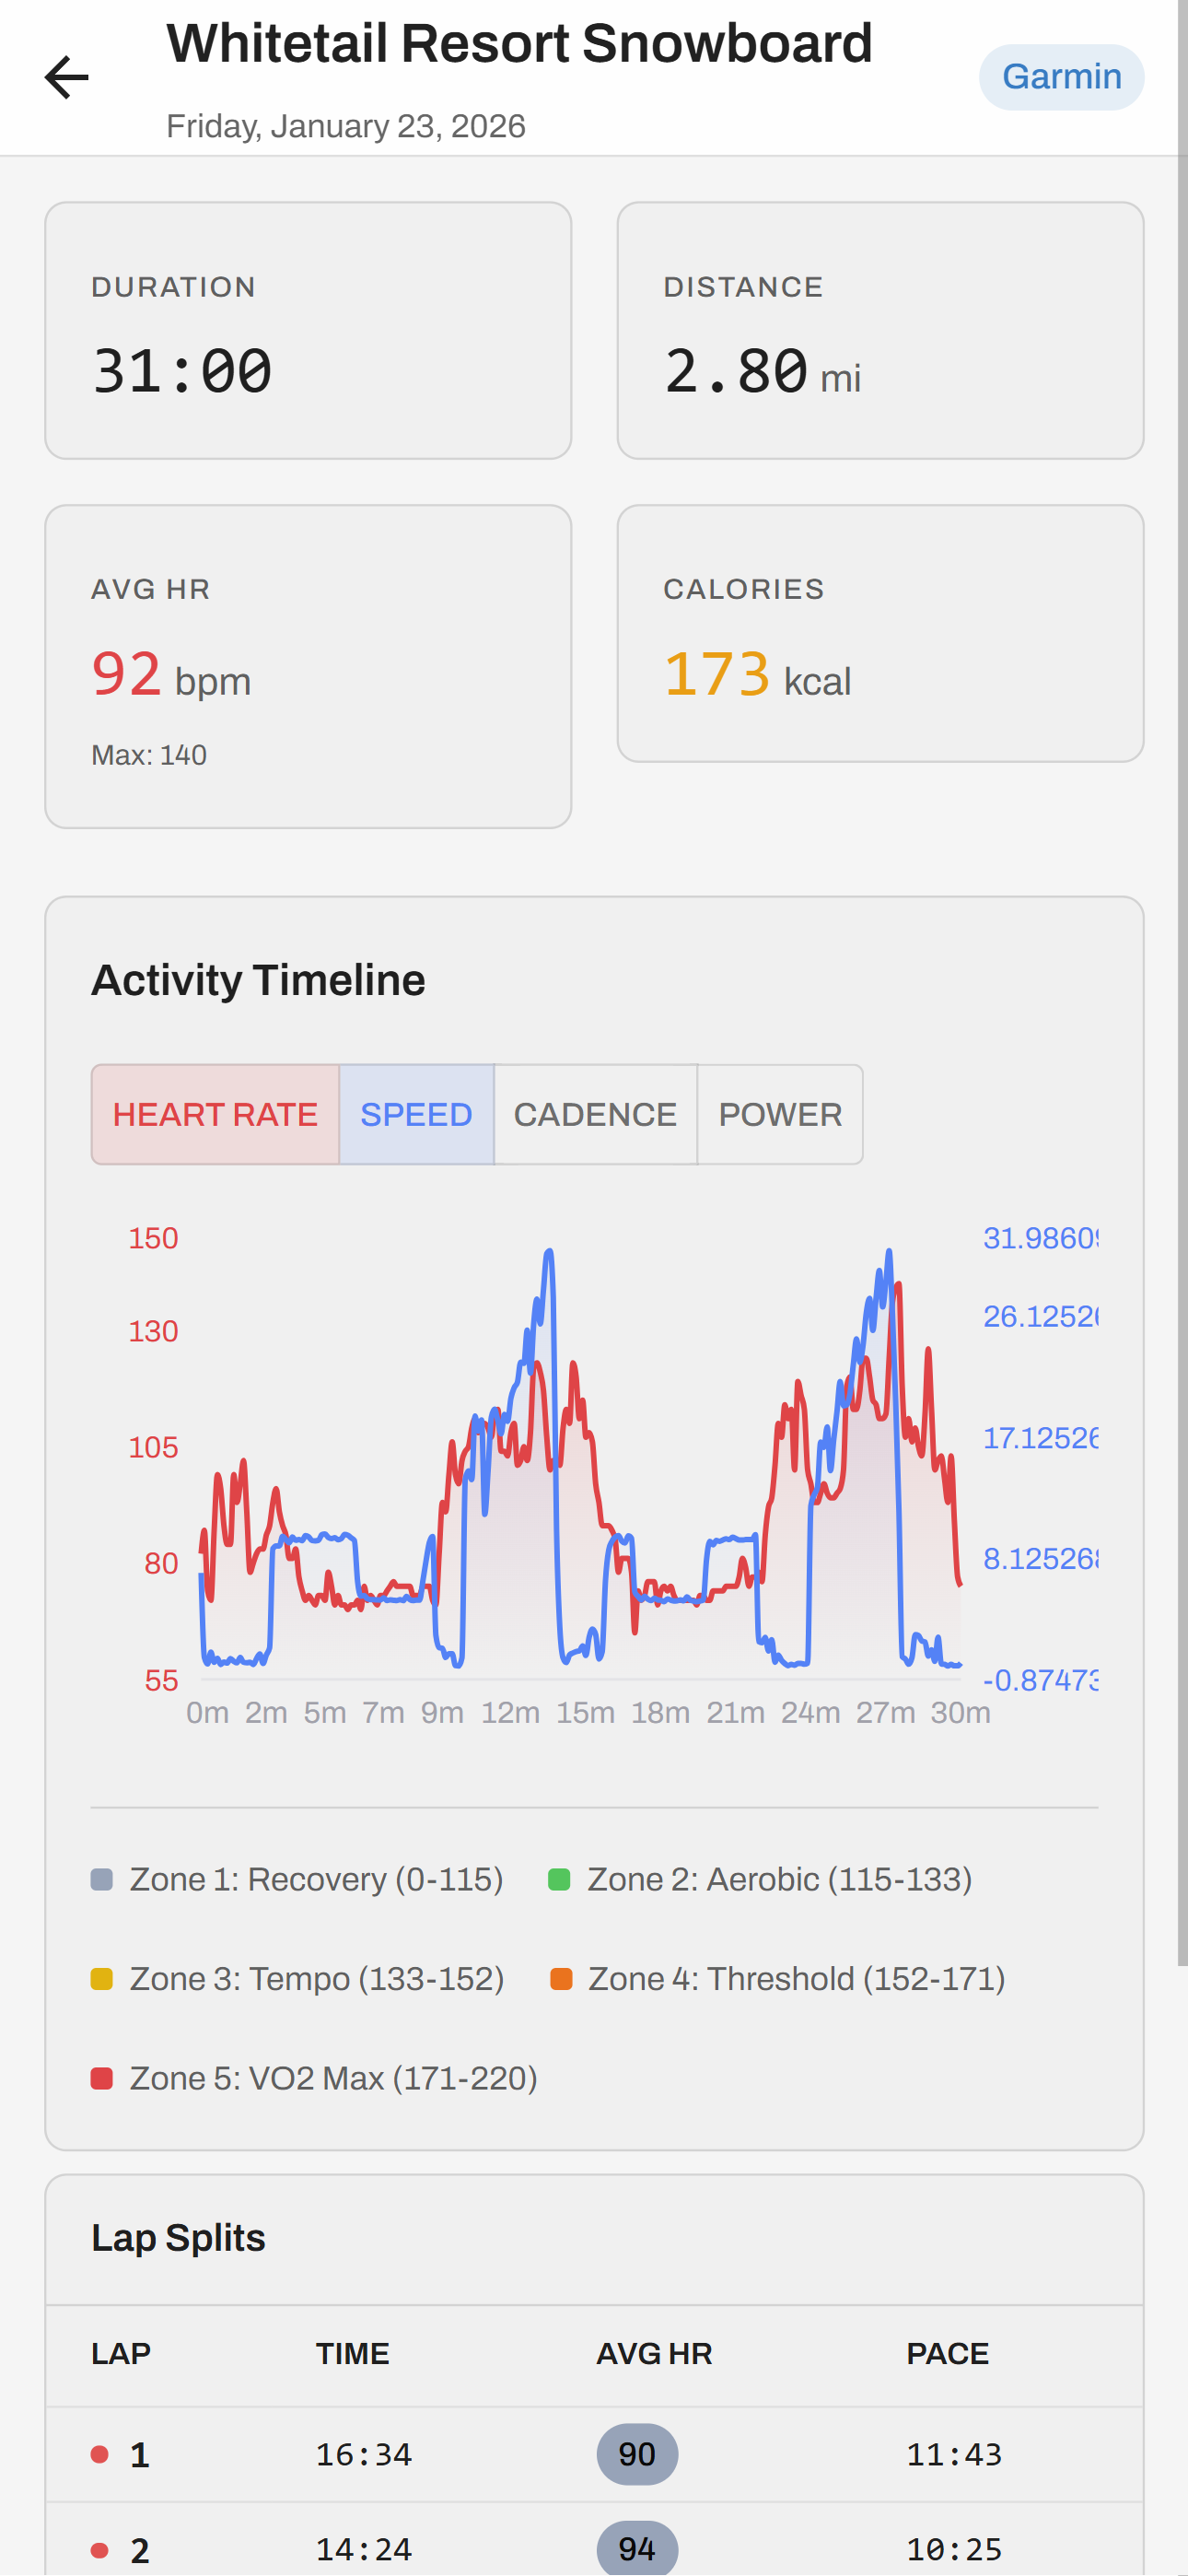Viewport: 1188px width, 2576px height.
Task: Switch to the CADENCE tab
Action: pos(595,1114)
